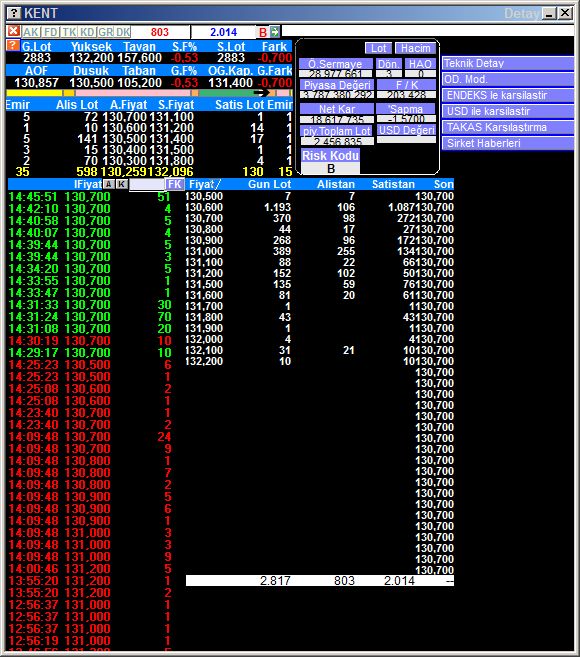Toggle the small K button beside IFiyat

122,184
